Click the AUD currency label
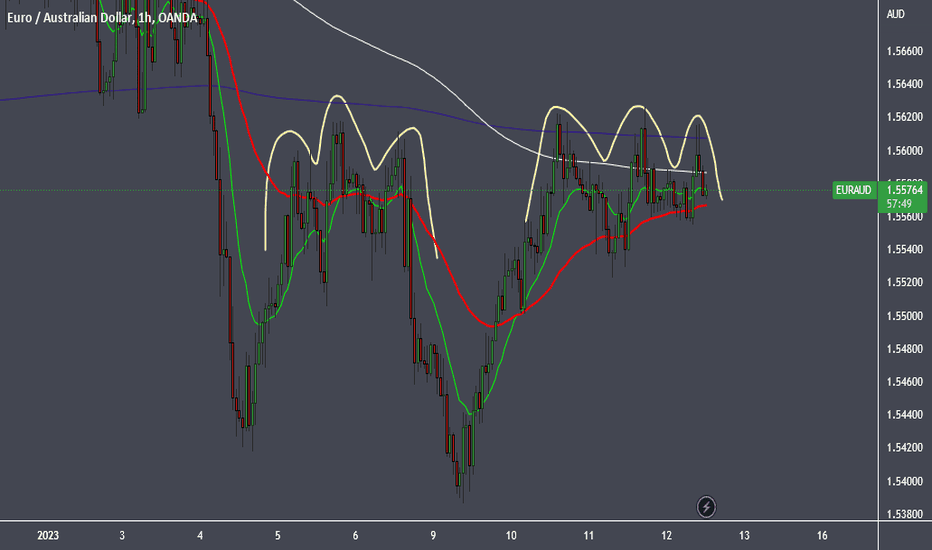 [x=895, y=14]
